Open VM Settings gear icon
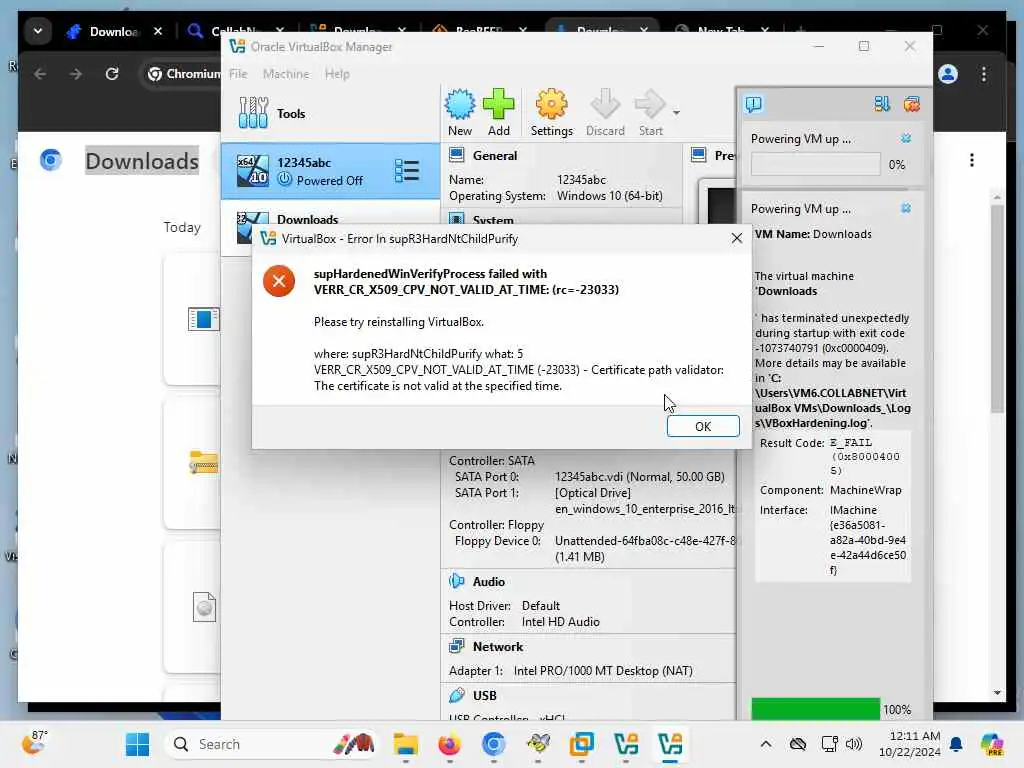Screen dimensions: 1024x768 pyautogui.click(x=551, y=112)
